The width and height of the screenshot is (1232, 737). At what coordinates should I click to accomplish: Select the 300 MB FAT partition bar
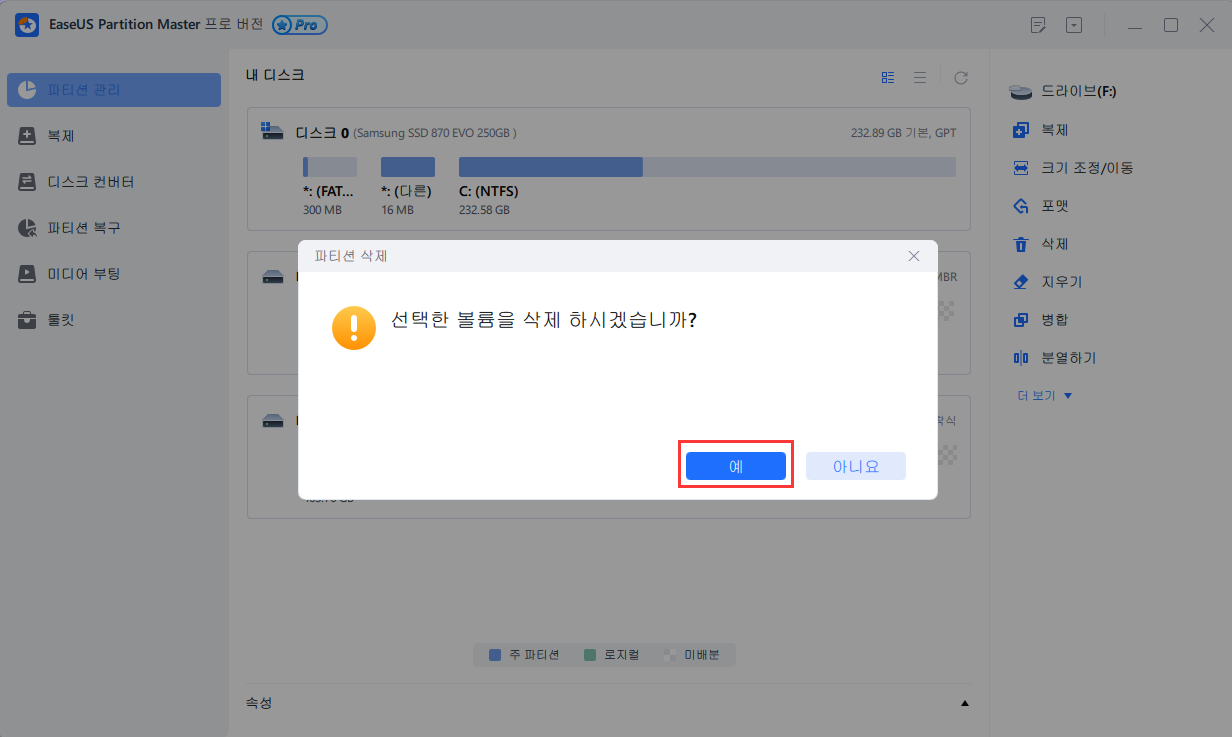[330, 167]
